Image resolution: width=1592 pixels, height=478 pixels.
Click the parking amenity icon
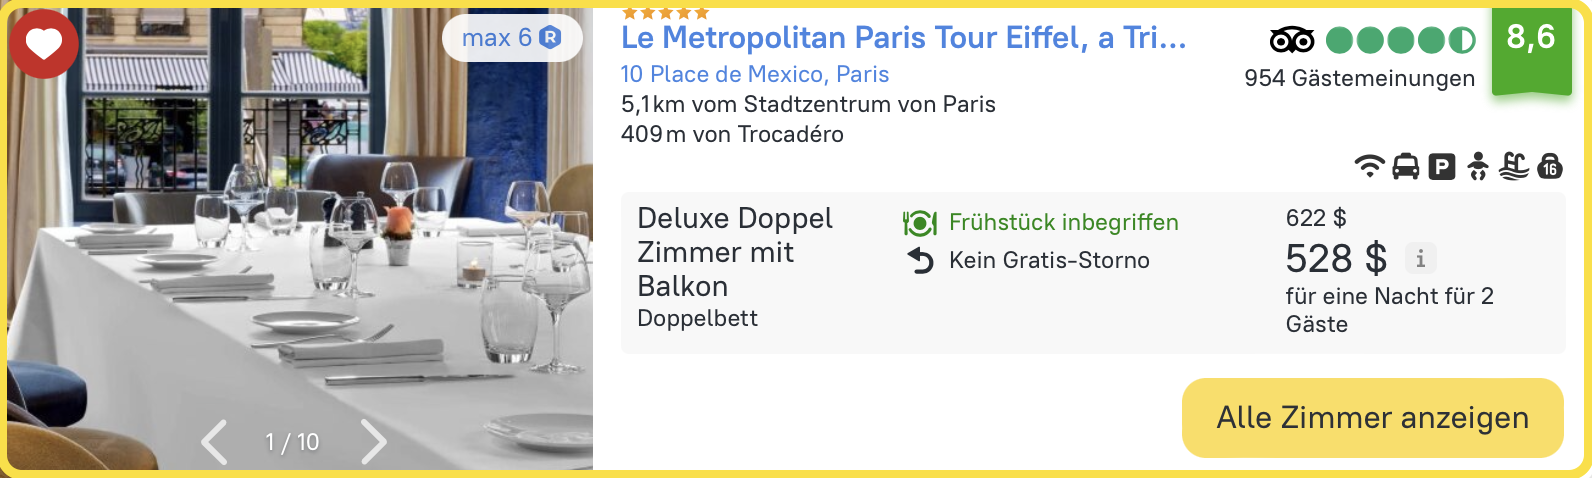1441,167
